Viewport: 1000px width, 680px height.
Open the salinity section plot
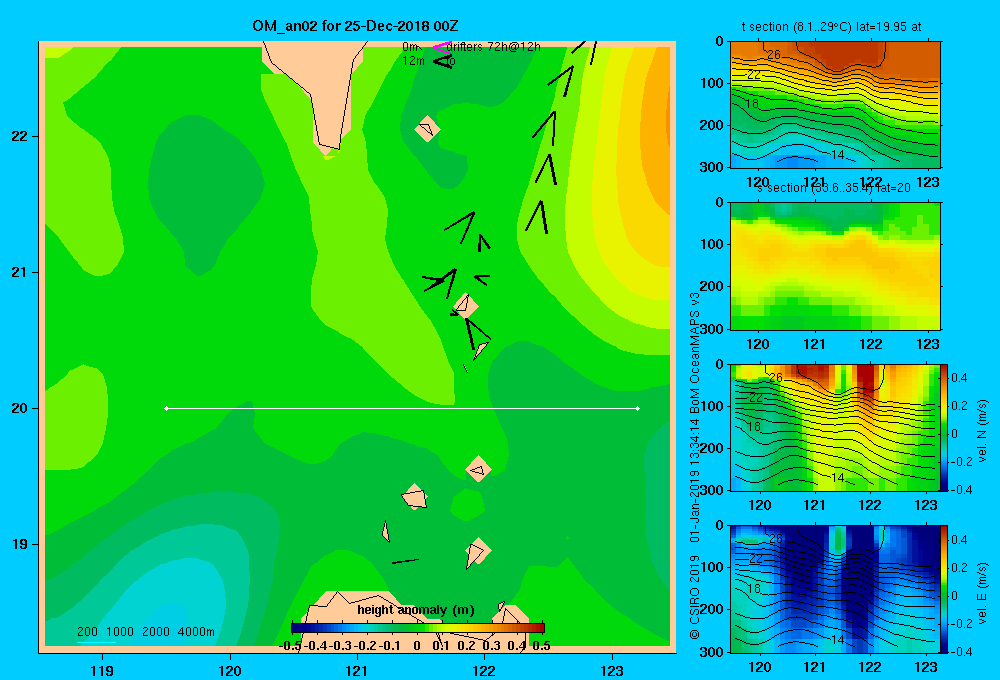coord(835,266)
